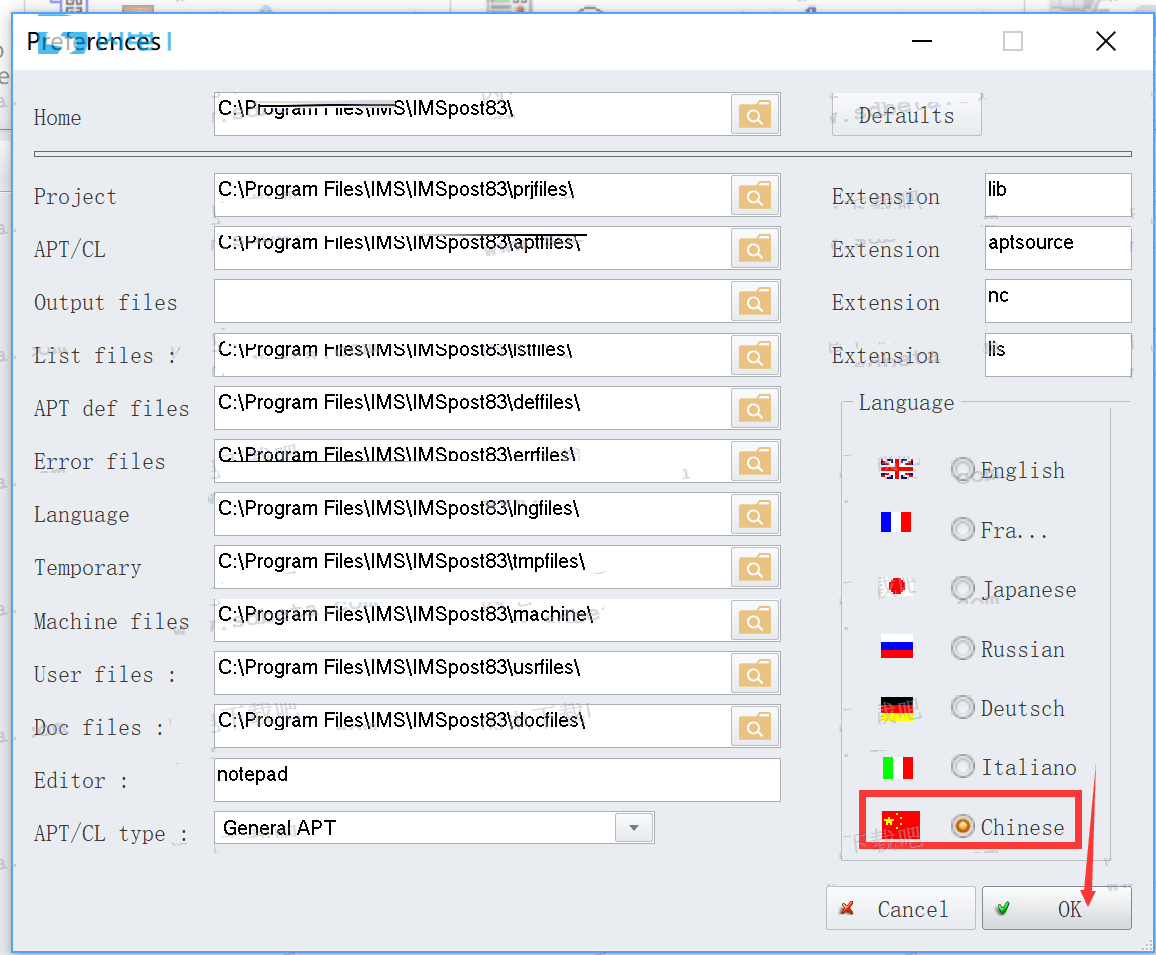Browse folder for Output files path
The width and height of the screenshot is (1156, 955).
pyautogui.click(x=755, y=302)
